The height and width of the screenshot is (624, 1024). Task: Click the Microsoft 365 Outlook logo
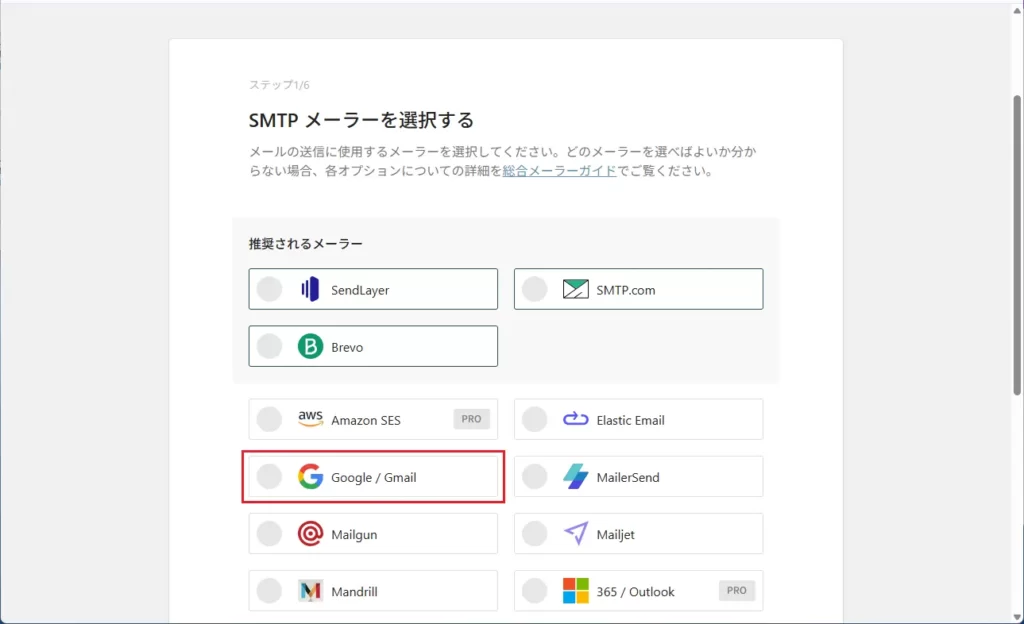[x=575, y=591]
